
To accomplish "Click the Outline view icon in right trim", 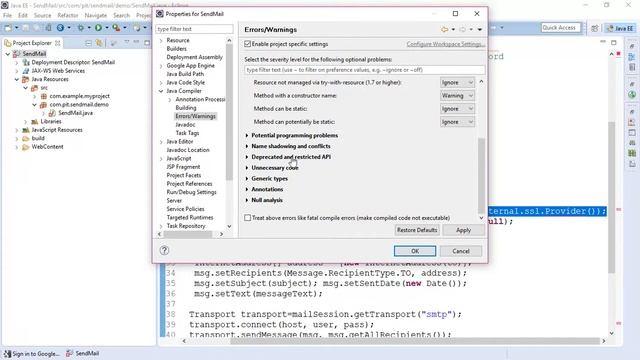I will [x=632, y=57].
